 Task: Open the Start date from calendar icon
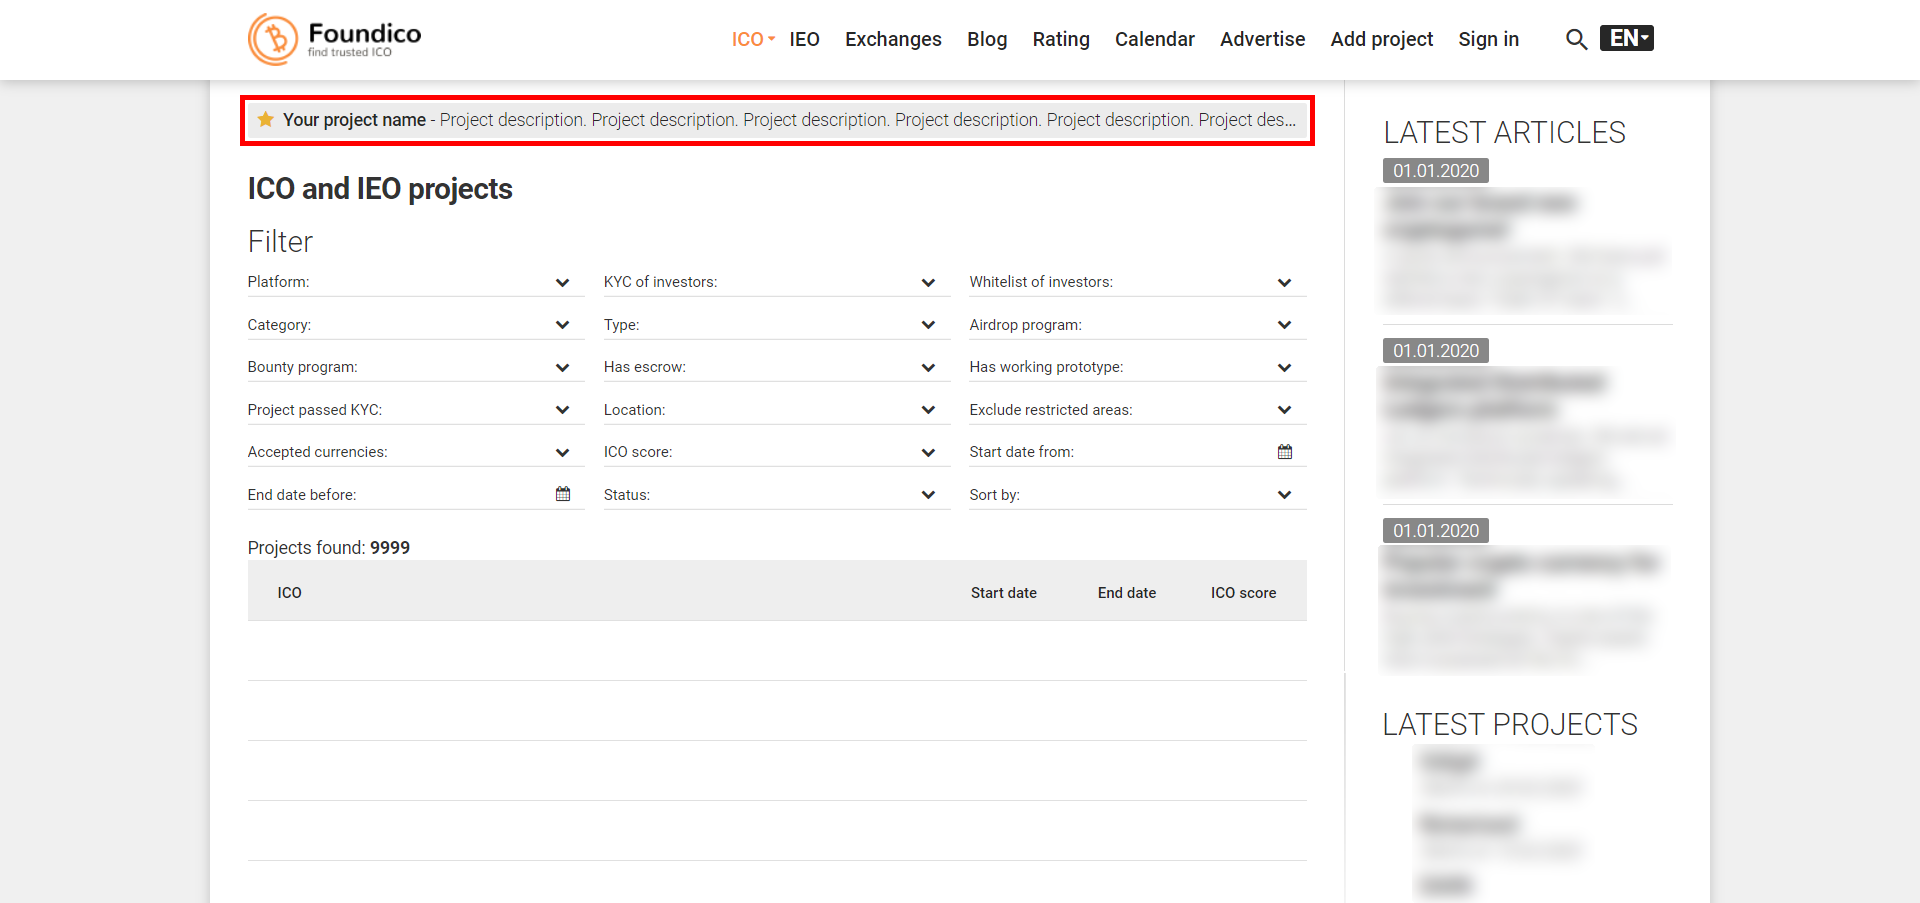1284,452
